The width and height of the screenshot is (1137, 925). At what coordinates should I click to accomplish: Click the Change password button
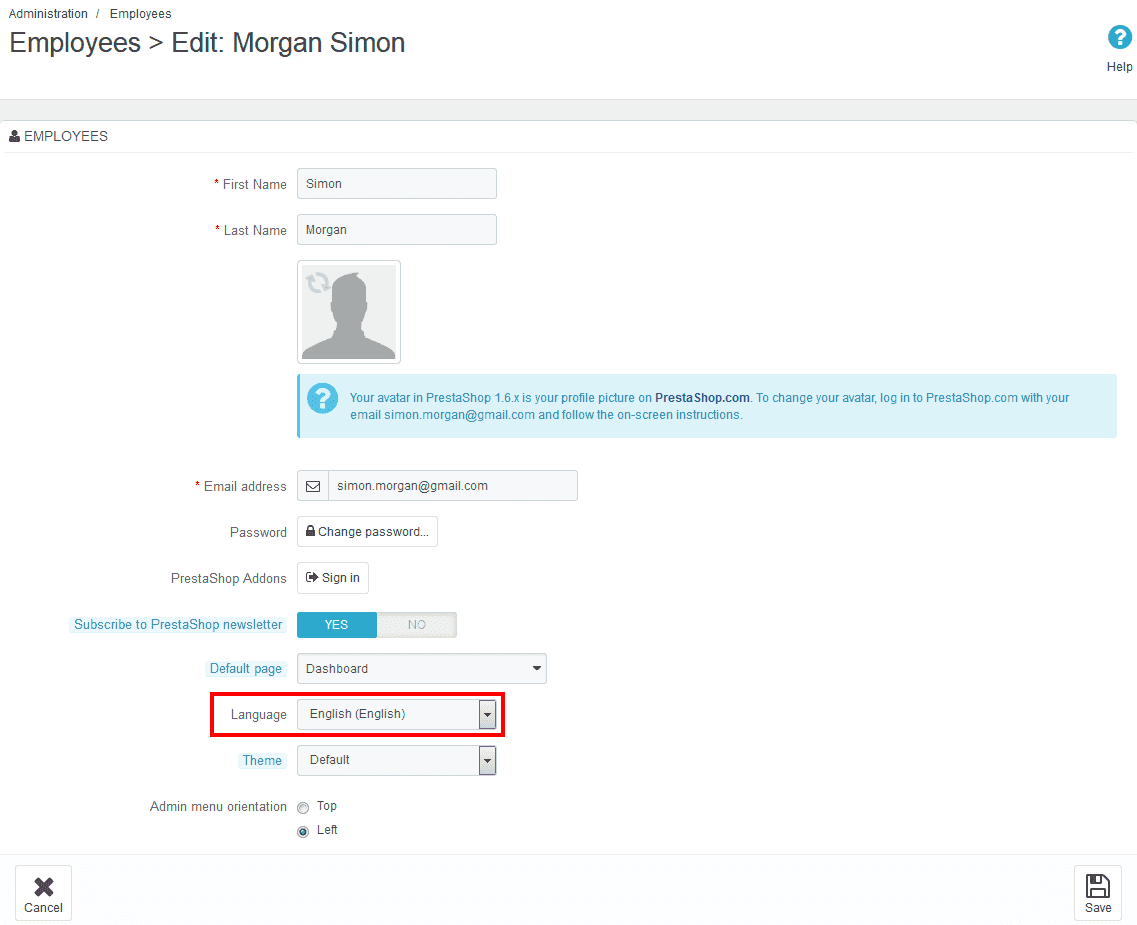367,532
